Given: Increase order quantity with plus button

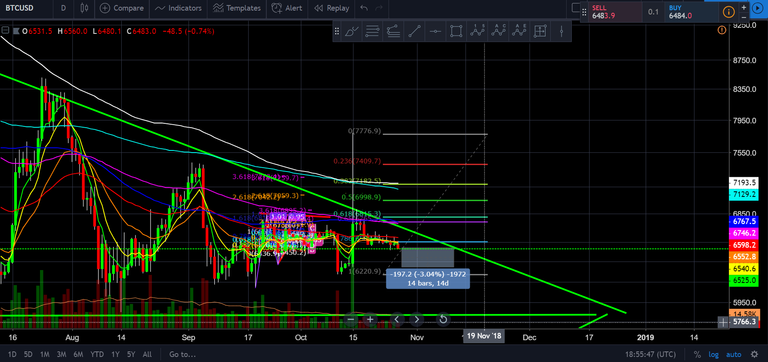Looking at the screenshot, I should click(744, 7).
